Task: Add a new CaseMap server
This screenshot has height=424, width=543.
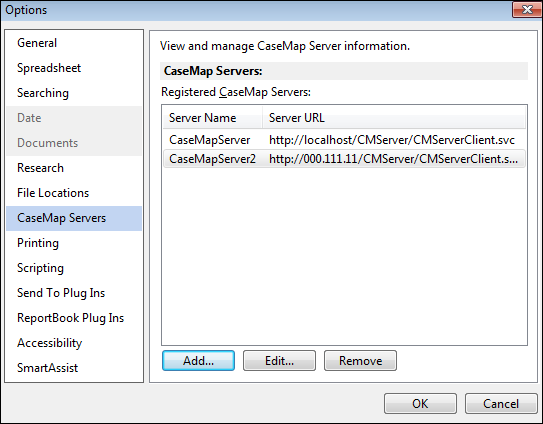Action: (198, 361)
